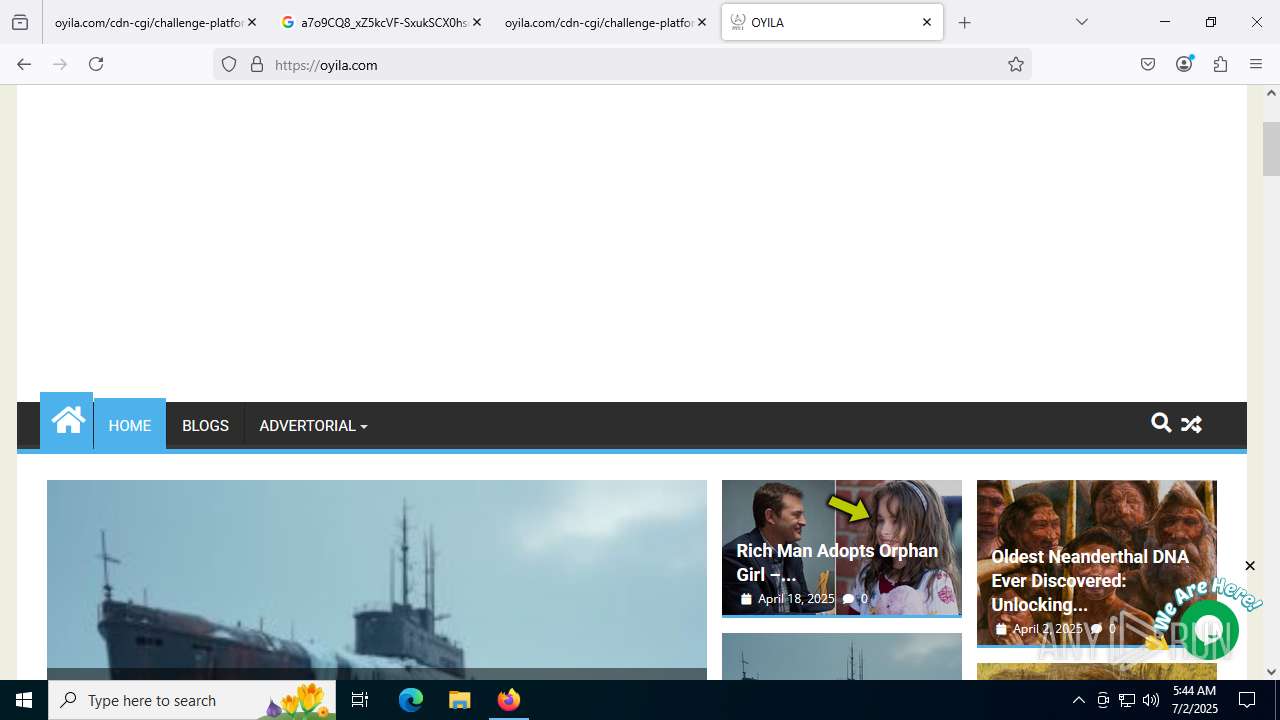Viewport: 1280px width, 720px height.
Task: Open Windows Start menu
Action: click(x=24, y=700)
